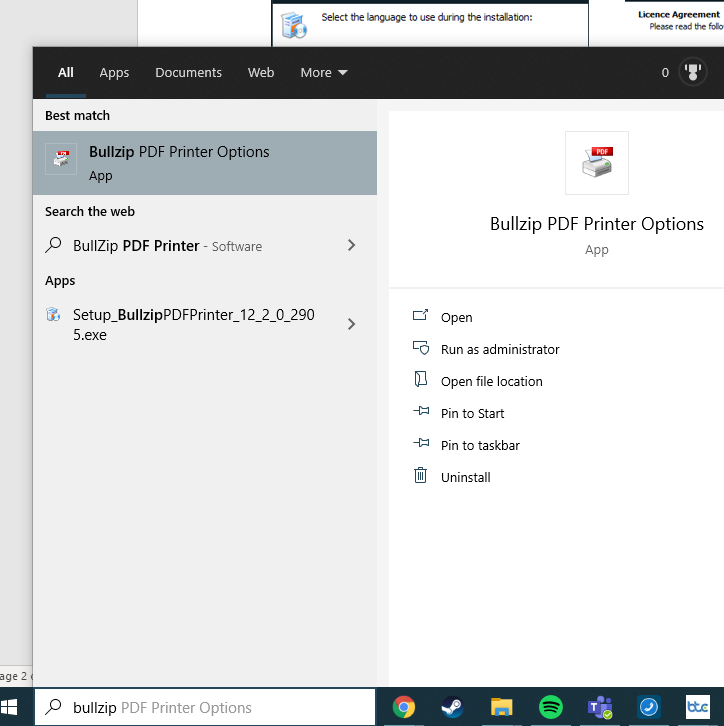Switch to the All search tab
Image resolution: width=724 pixels, height=726 pixels.
tap(66, 73)
